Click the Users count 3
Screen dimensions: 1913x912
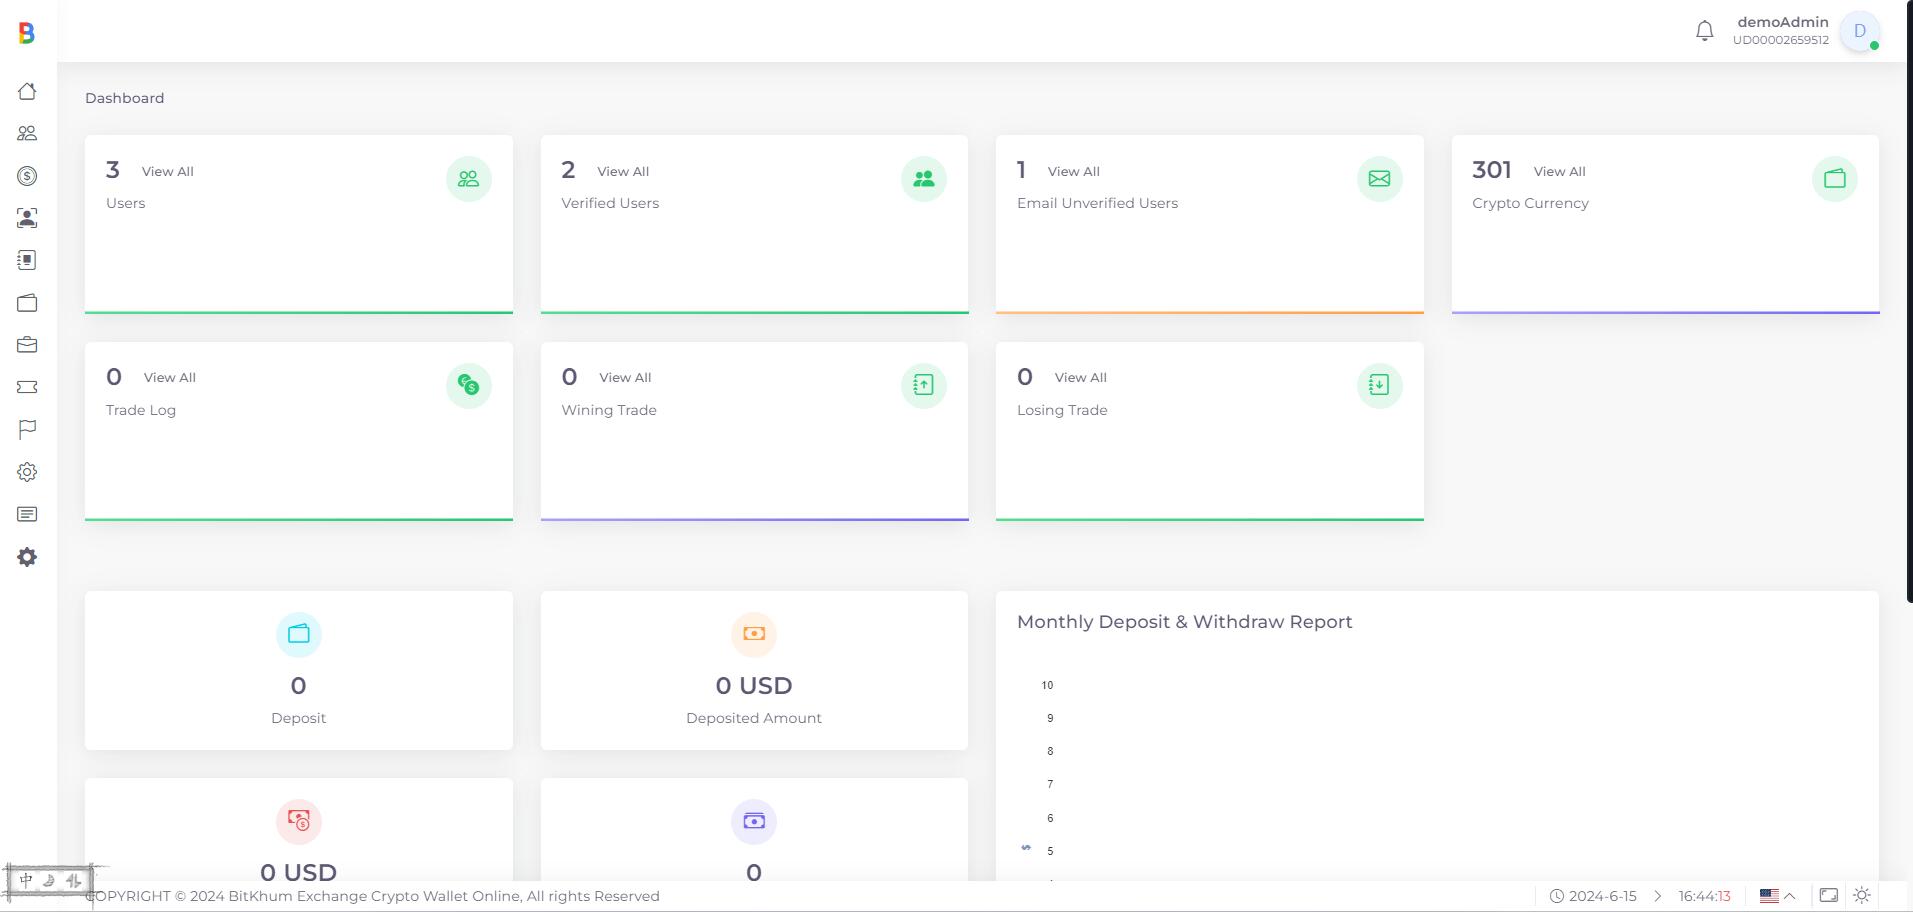(113, 170)
